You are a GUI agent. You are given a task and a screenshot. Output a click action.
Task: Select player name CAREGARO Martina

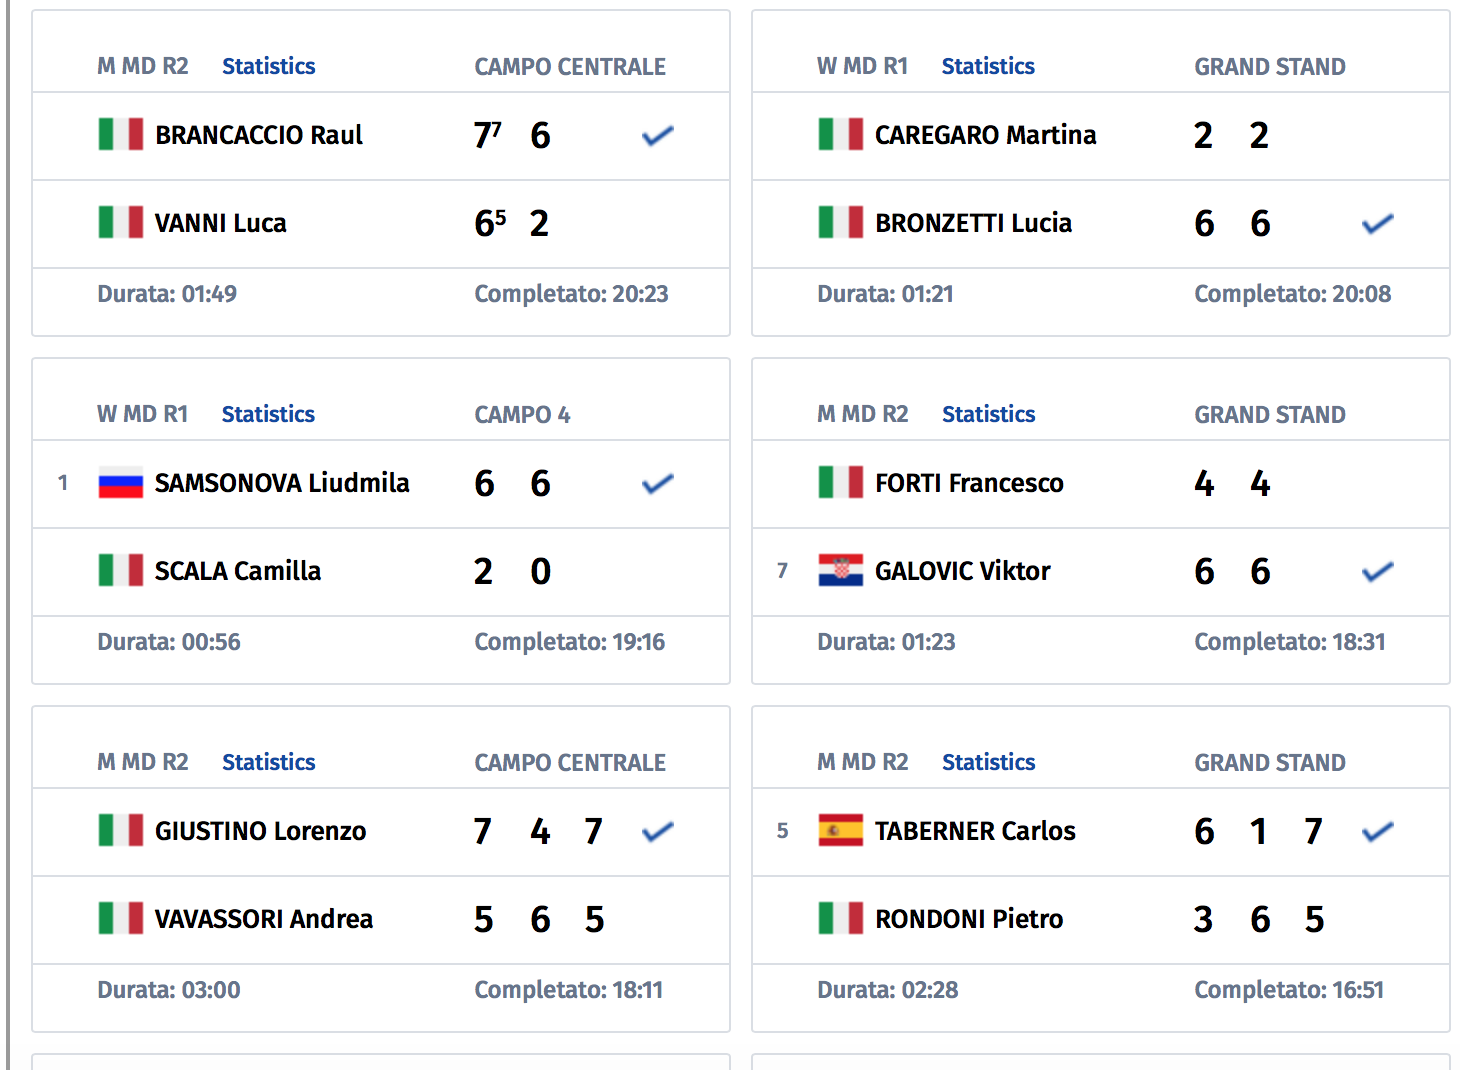(x=986, y=135)
